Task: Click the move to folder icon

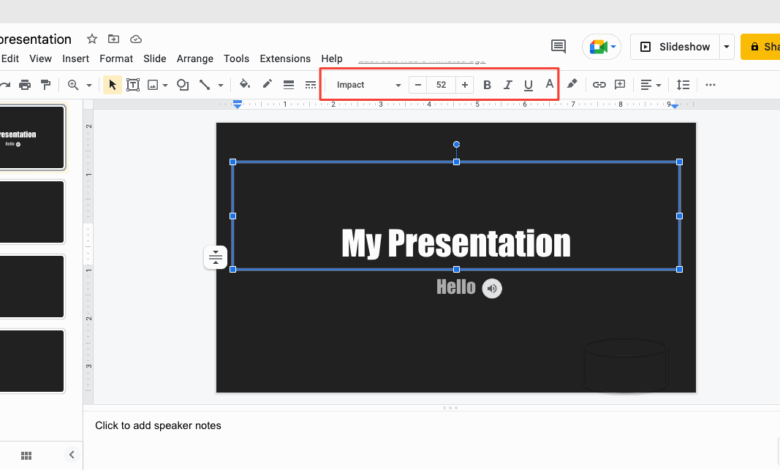Action: (x=114, y=39)
